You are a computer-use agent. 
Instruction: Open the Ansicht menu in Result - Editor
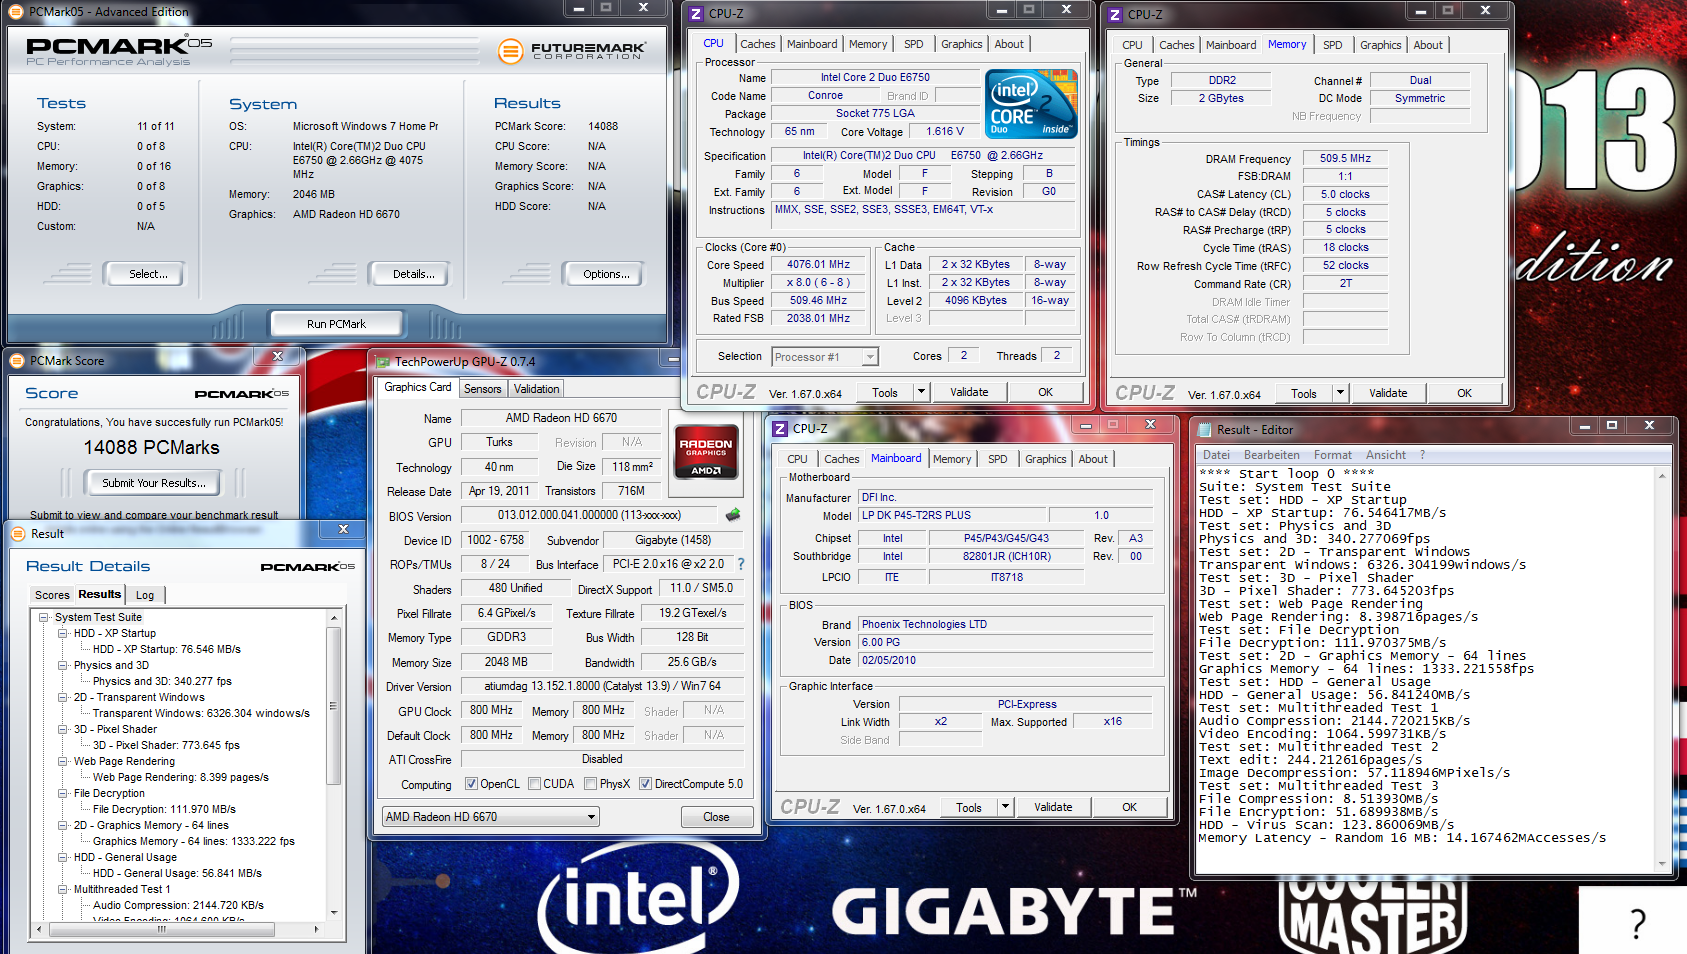1385,455
